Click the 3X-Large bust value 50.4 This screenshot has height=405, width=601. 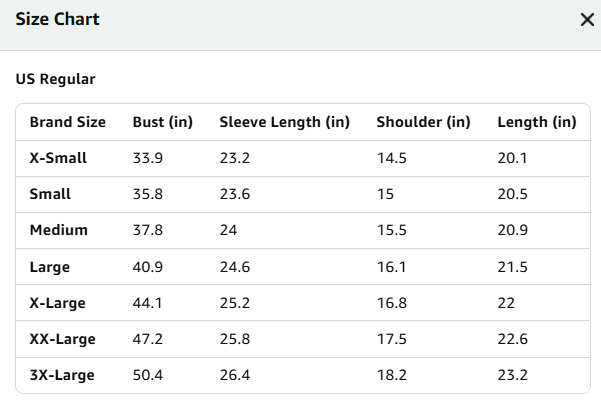click(x=148, y=375)
